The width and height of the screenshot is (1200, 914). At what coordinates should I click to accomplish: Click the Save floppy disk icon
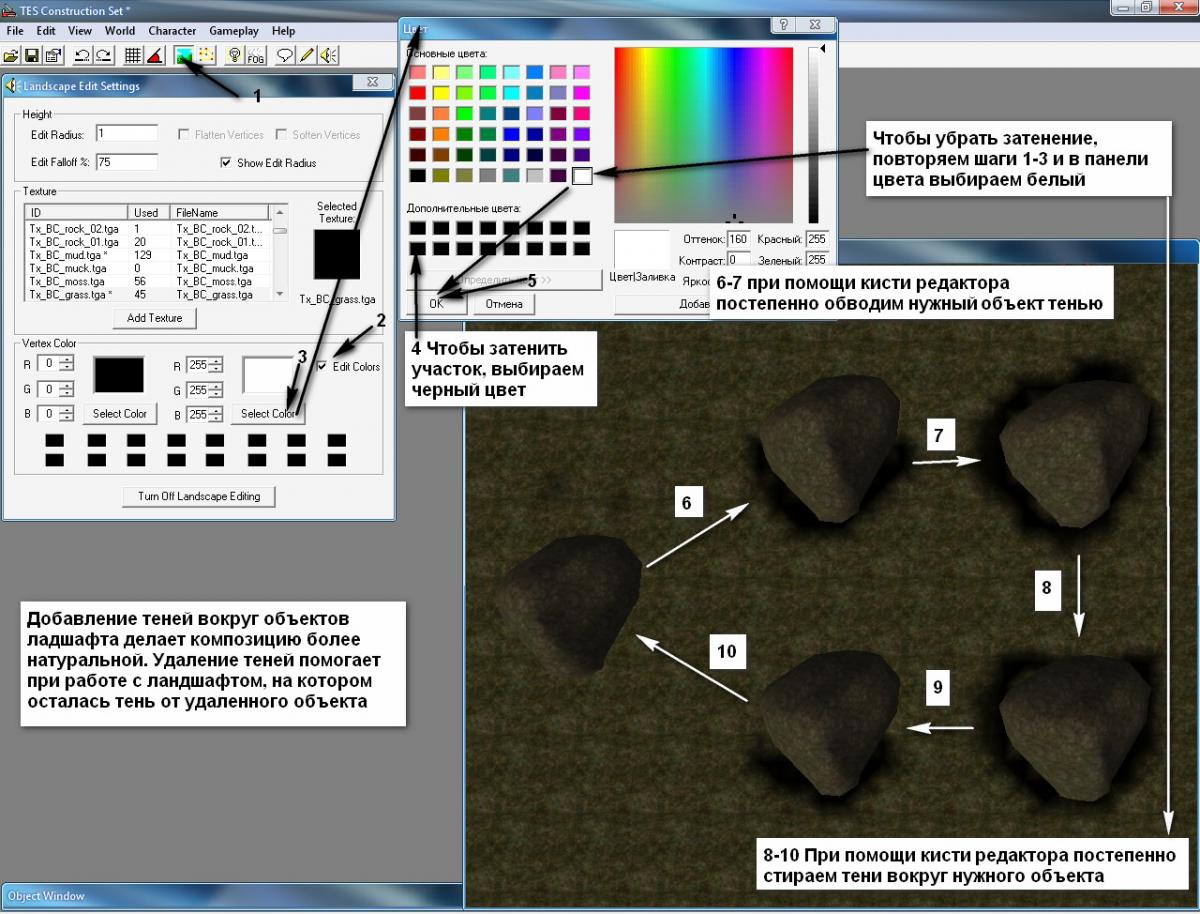(x=31, y=56)
